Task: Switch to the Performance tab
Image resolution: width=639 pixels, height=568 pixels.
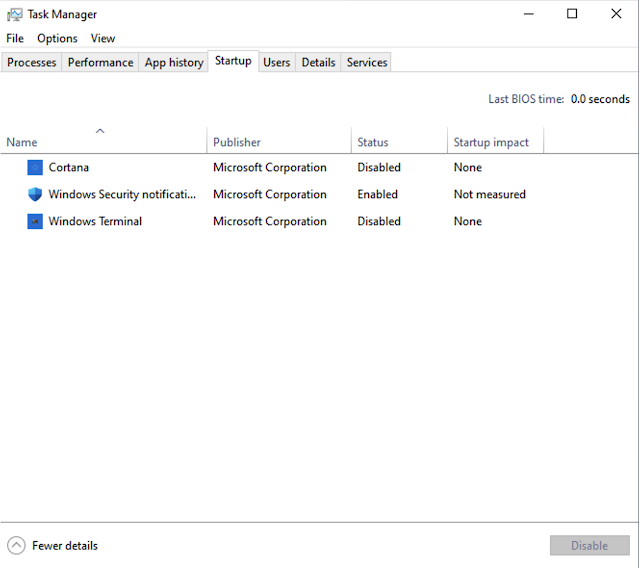Action: click(x=100, y=62)
